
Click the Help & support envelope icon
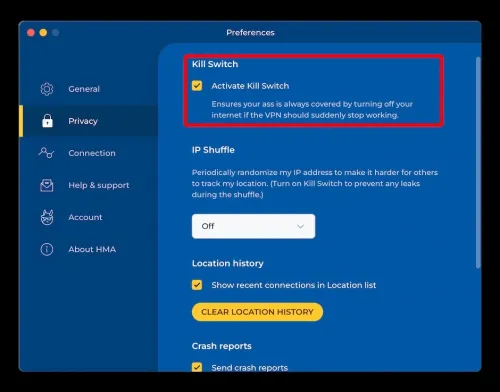[47, 185]
